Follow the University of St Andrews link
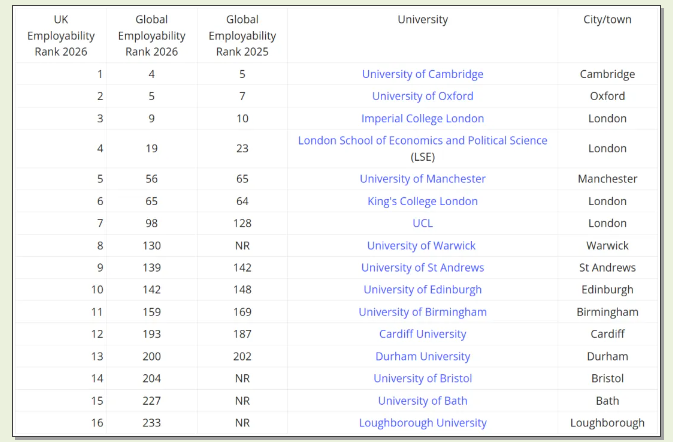Image resolution: width=673 pixels, height=442 pixels. point(422,268)
